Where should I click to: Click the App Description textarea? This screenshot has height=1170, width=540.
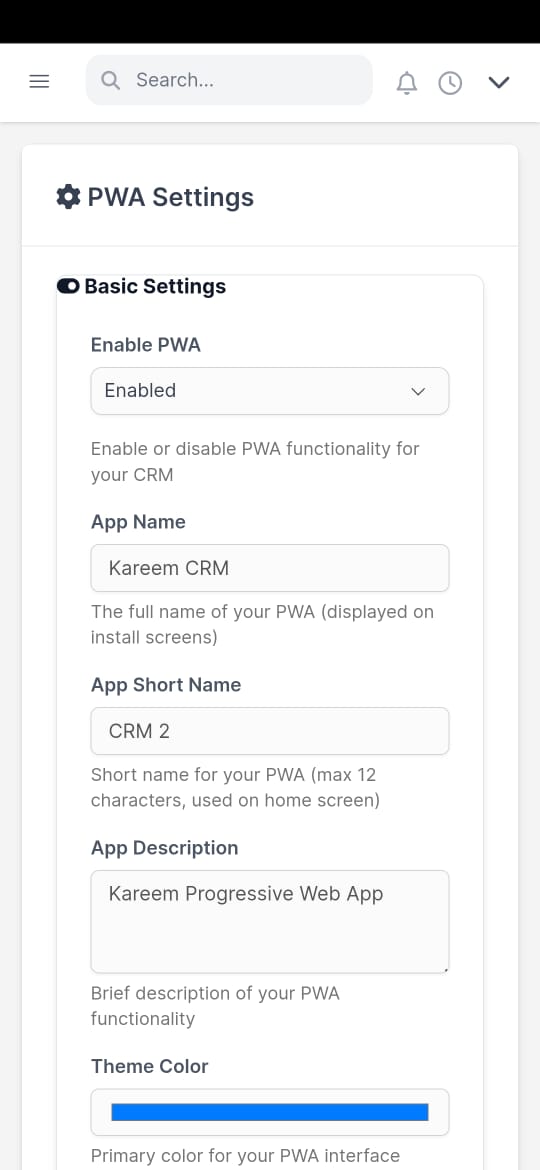[270, 922]
